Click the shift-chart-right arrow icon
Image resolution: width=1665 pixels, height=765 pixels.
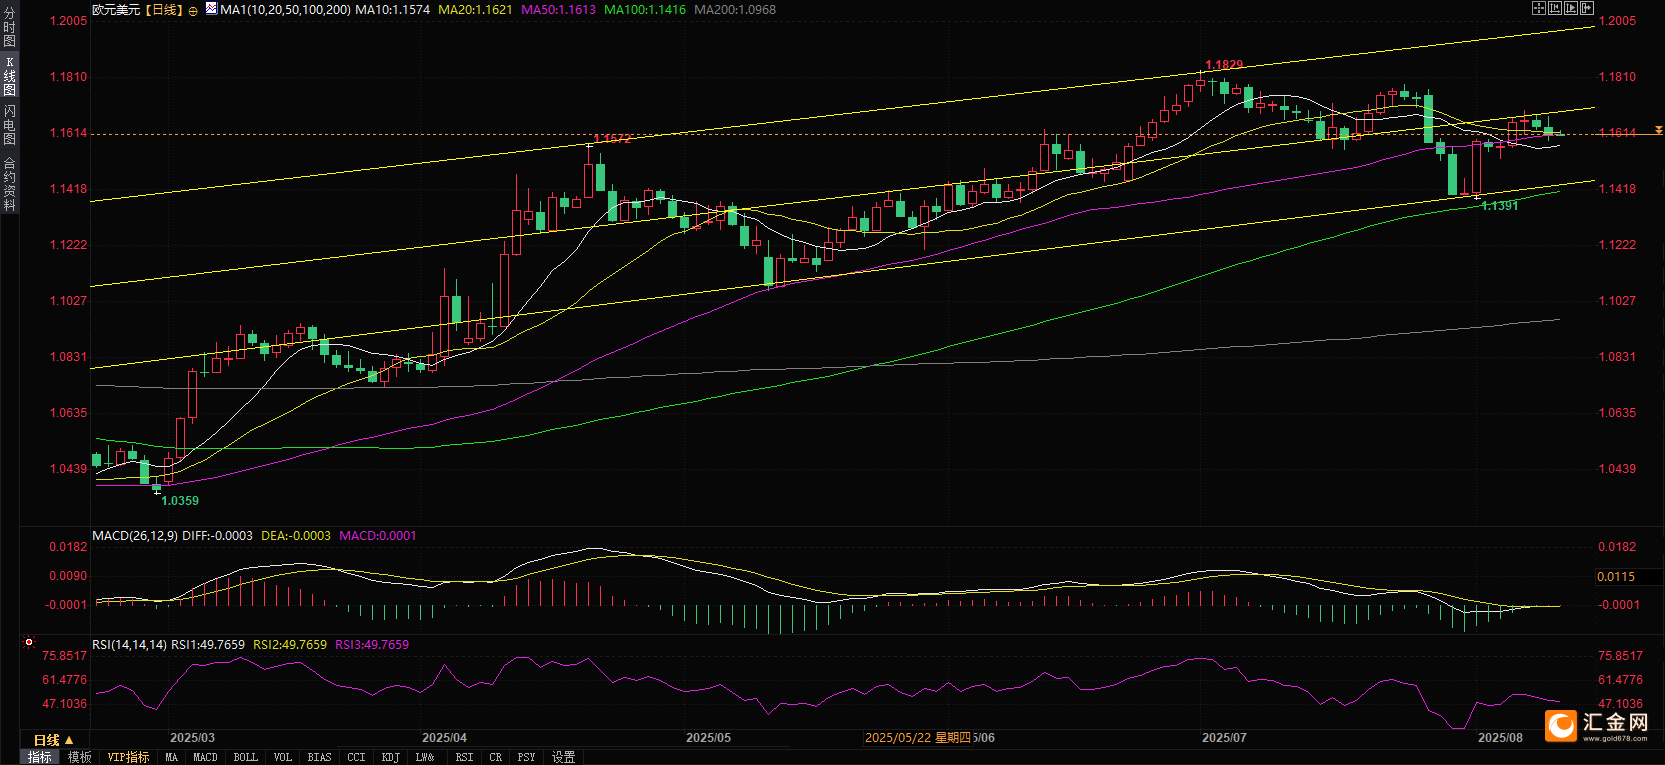click(1587, 8)
